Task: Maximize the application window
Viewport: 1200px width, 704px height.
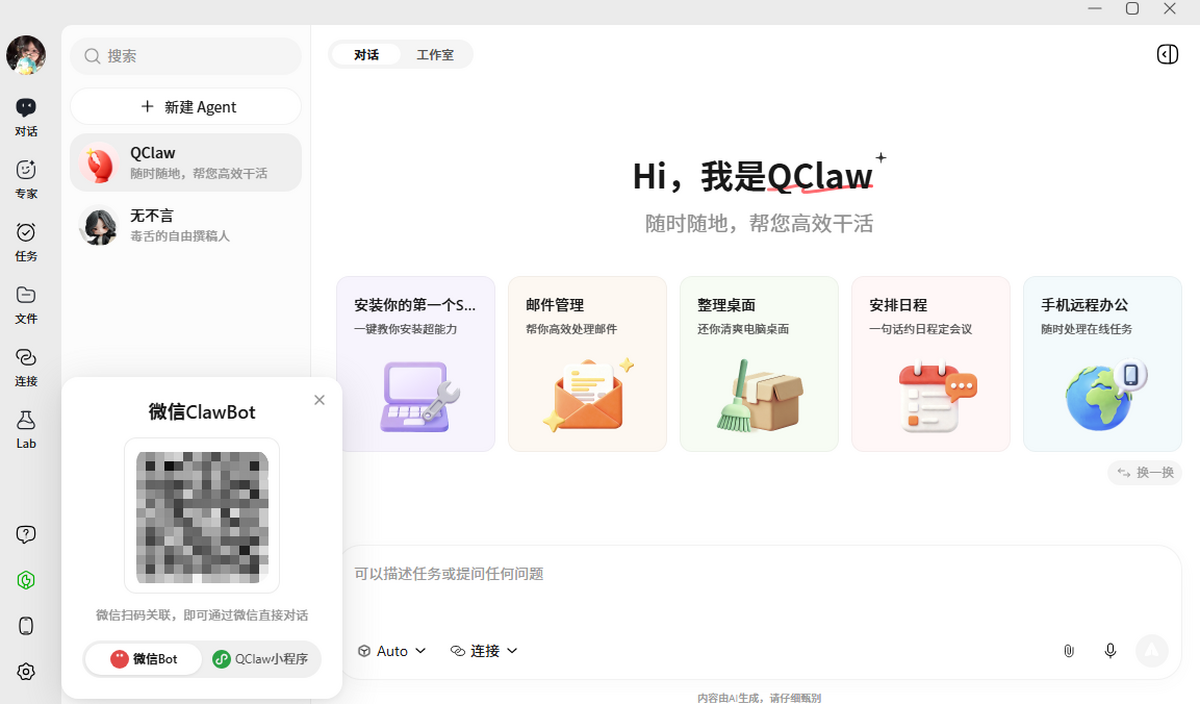Action: 1132,9
